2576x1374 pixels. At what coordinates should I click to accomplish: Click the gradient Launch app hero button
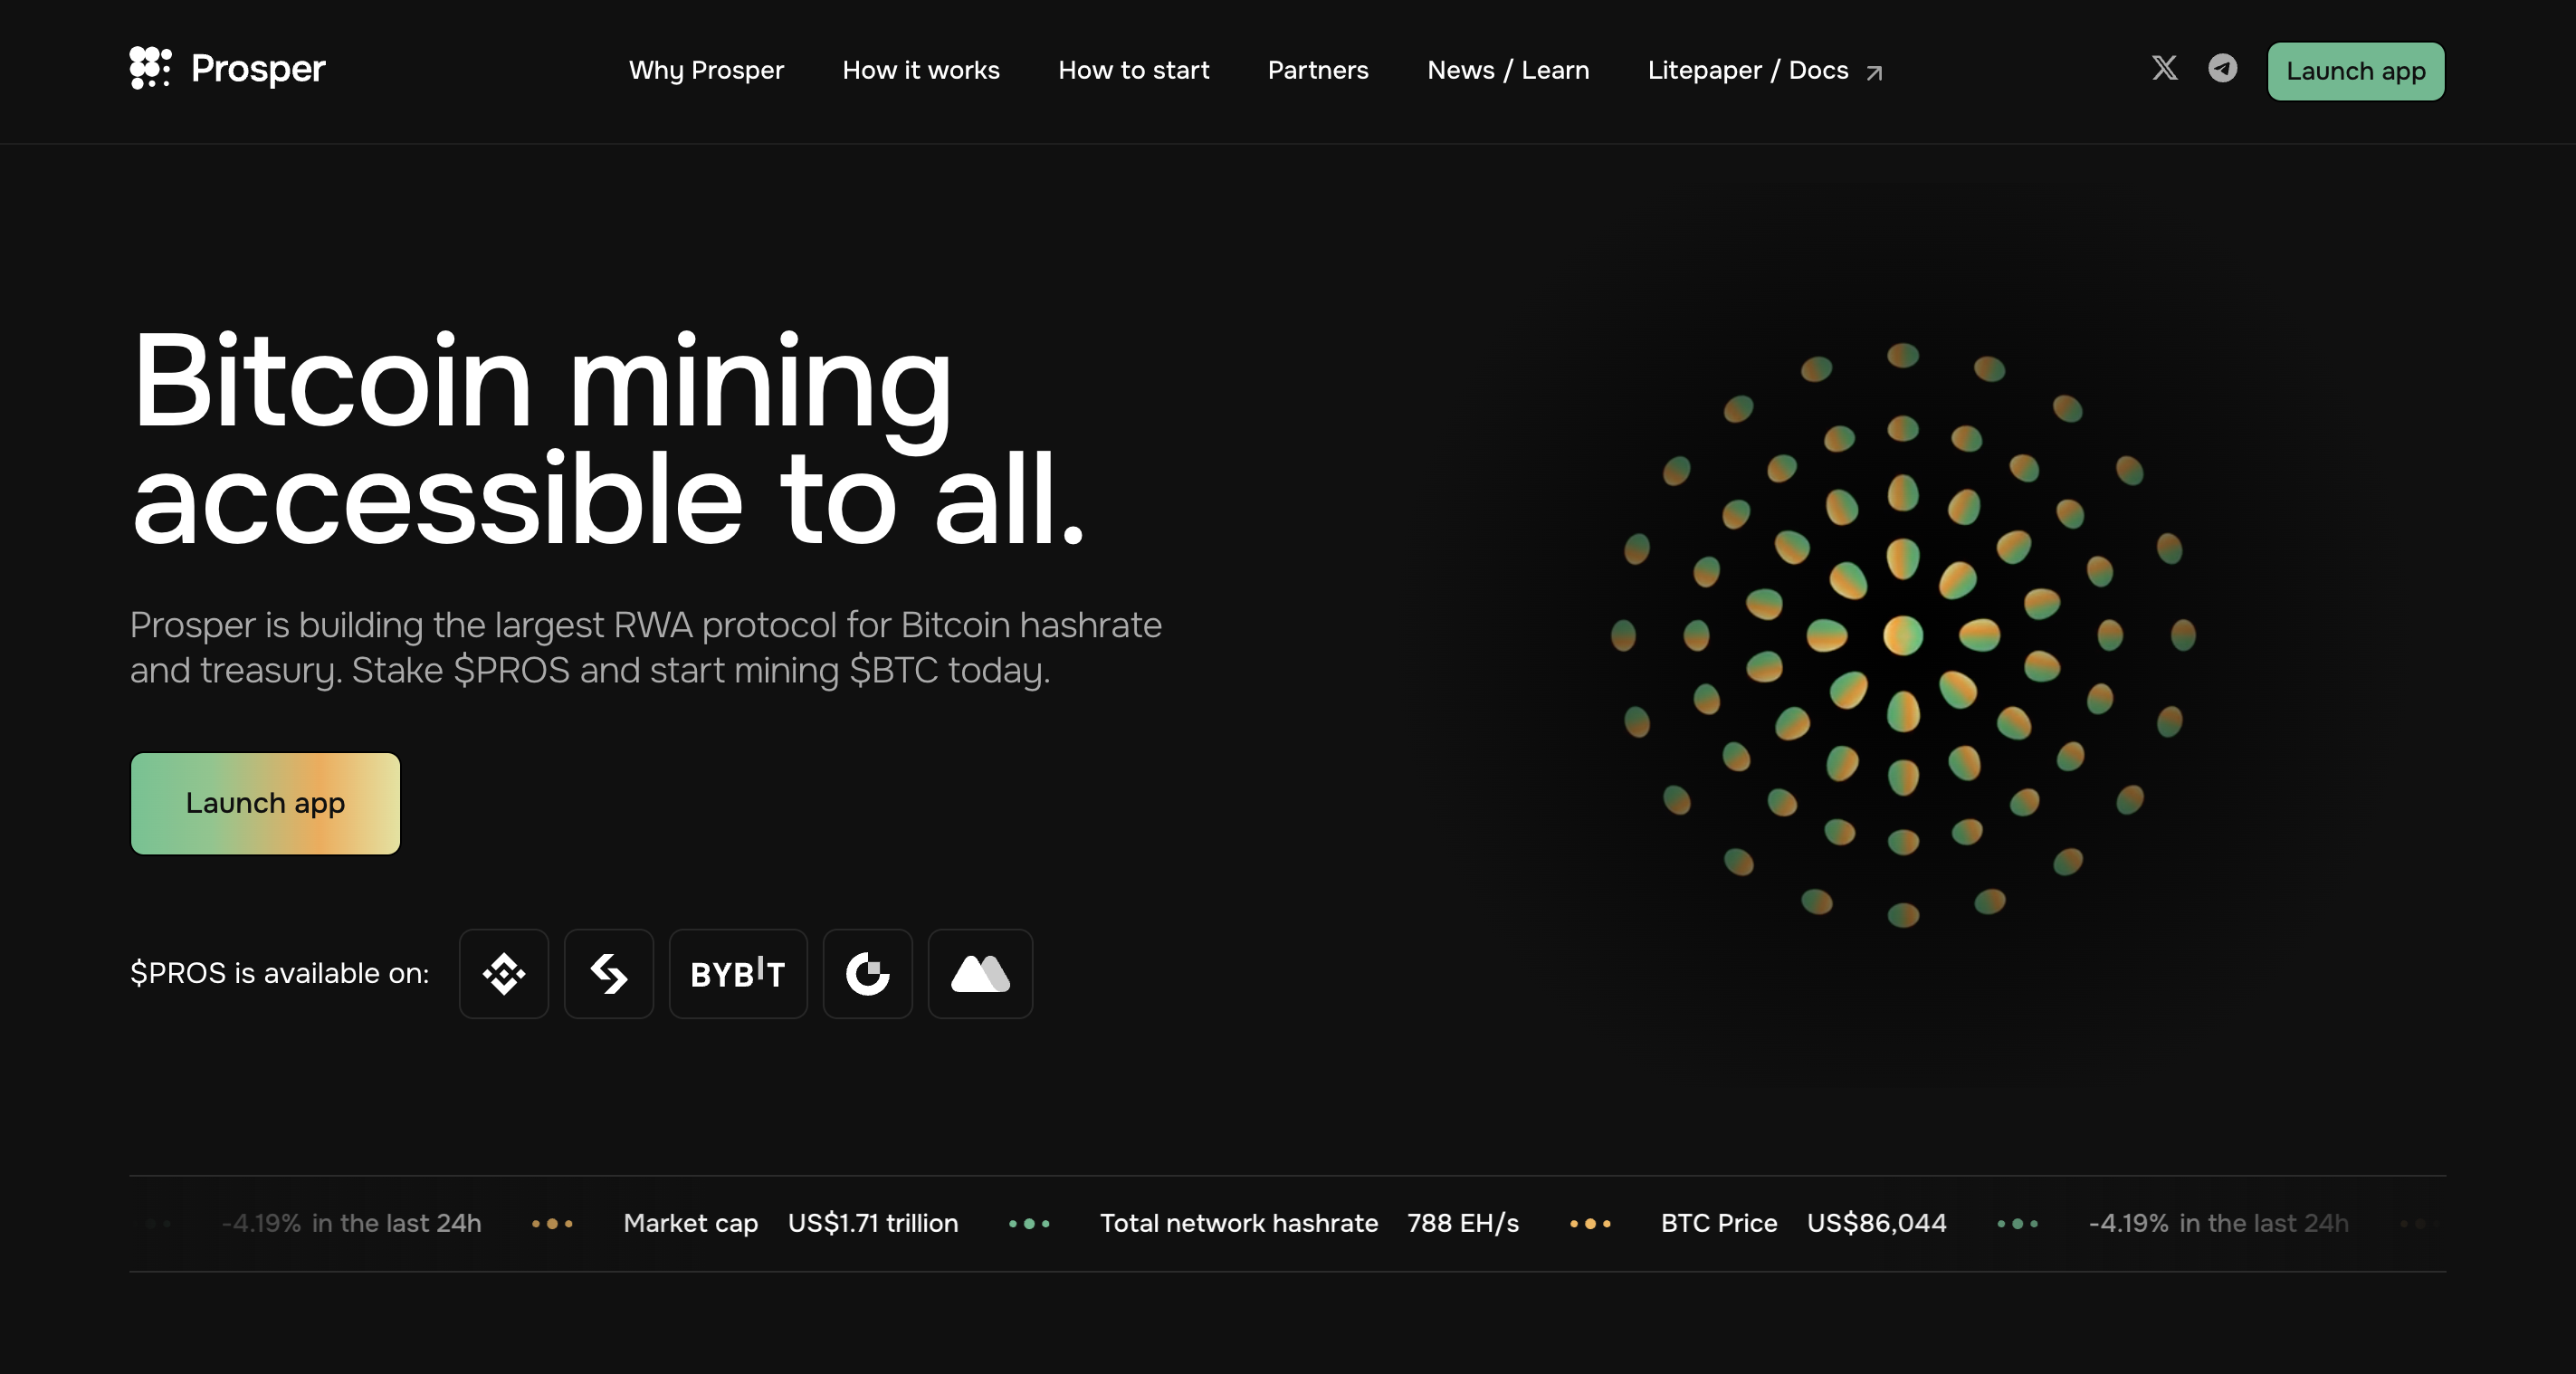coord(265,803)
